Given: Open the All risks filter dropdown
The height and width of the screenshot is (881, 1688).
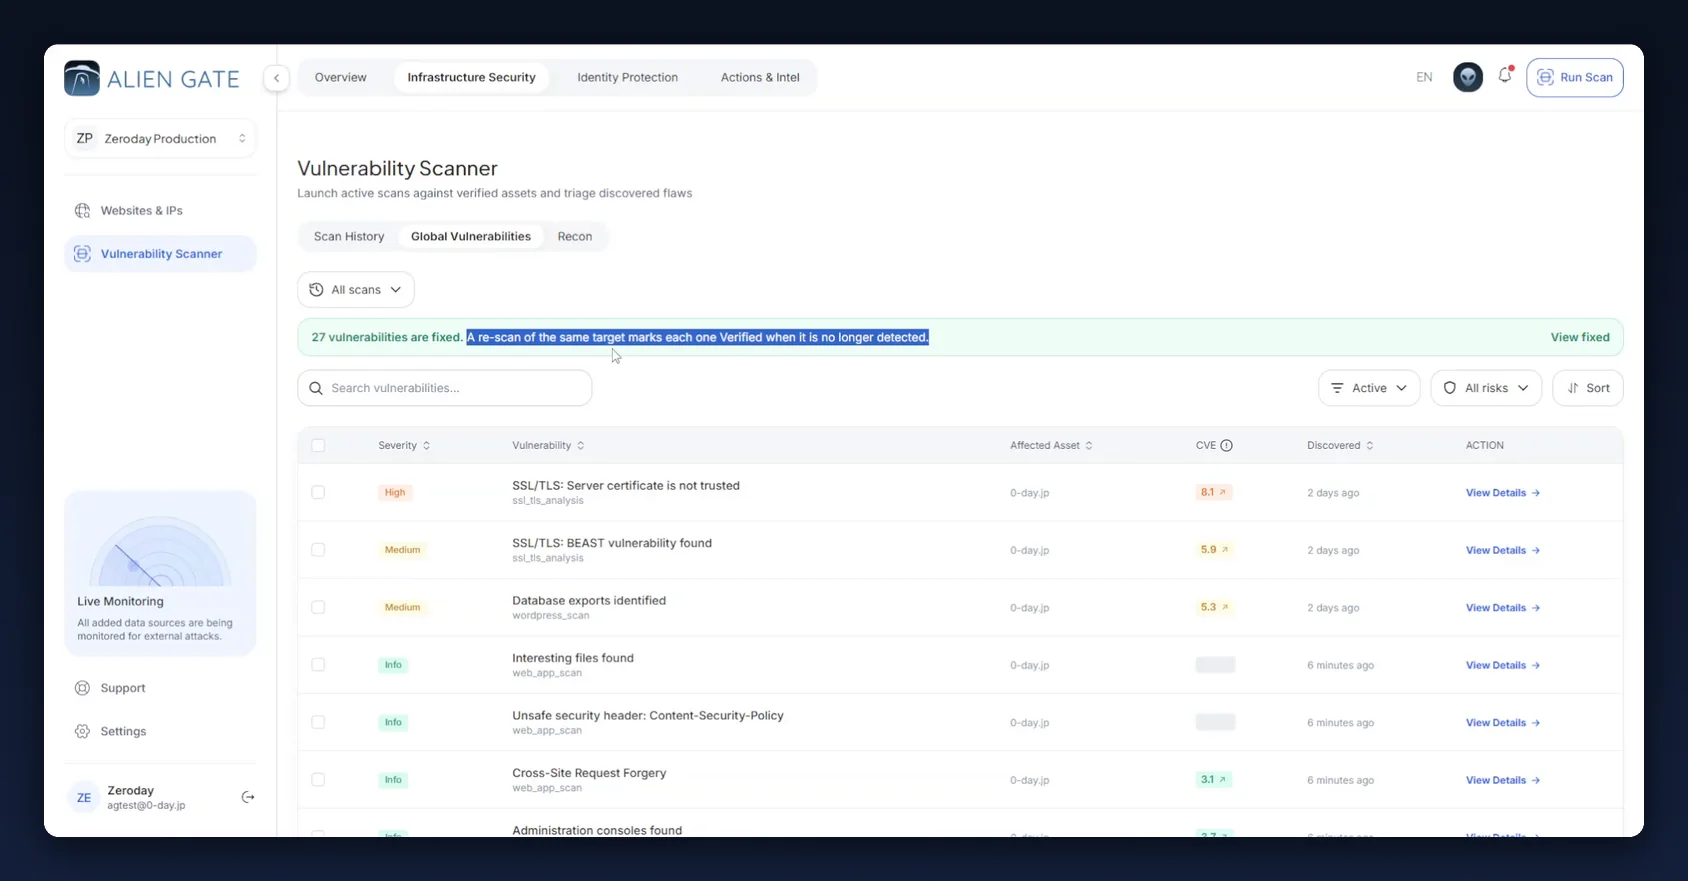Looking at the screenshot, I should [x=1486, y=388].
